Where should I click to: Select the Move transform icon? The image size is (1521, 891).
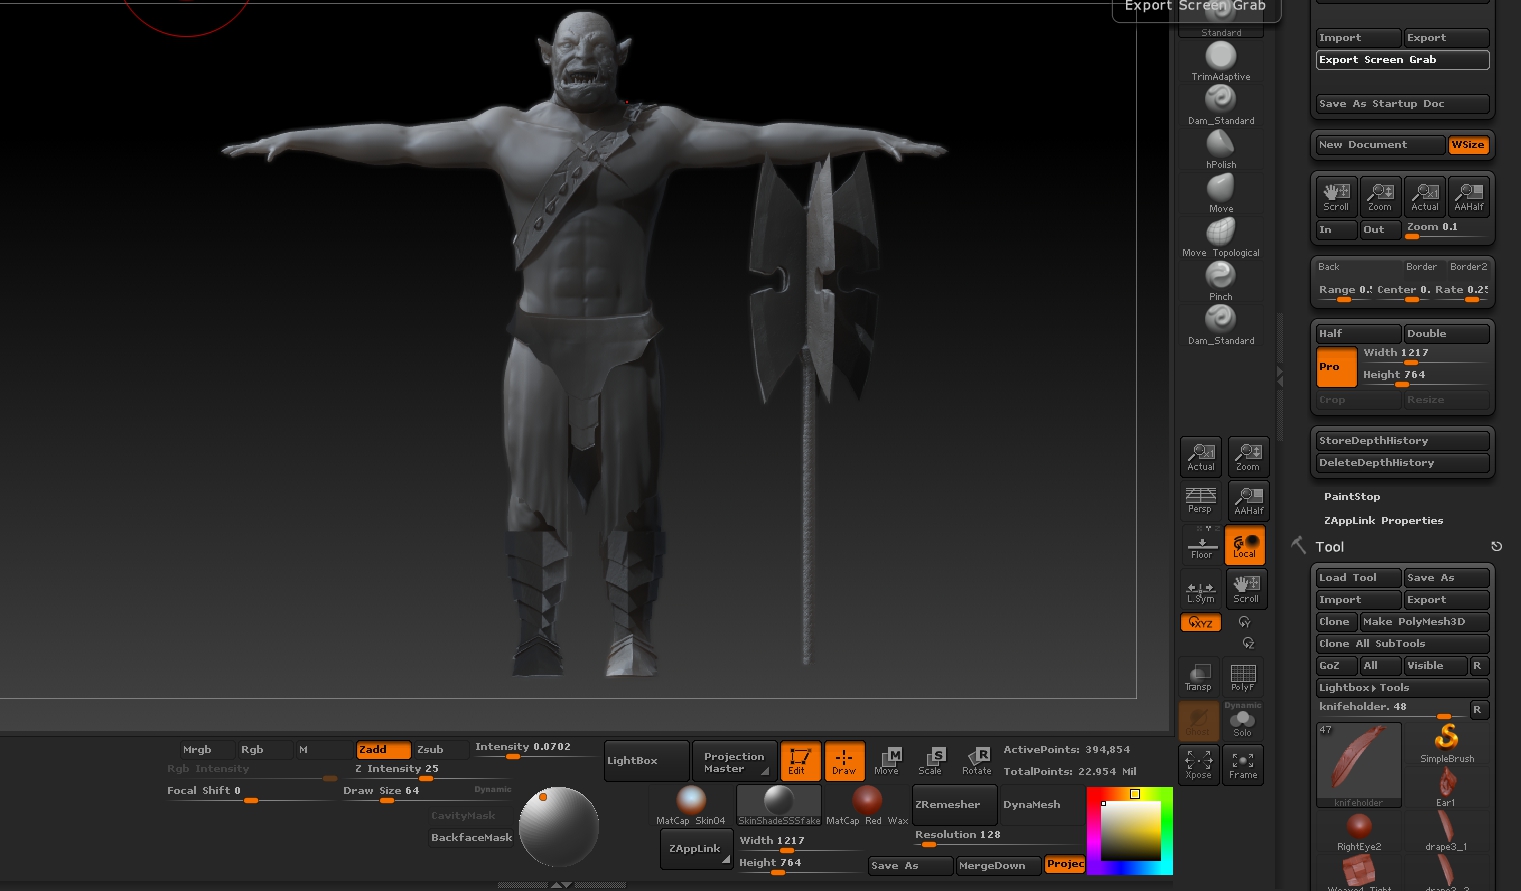[x=887, y=761]
